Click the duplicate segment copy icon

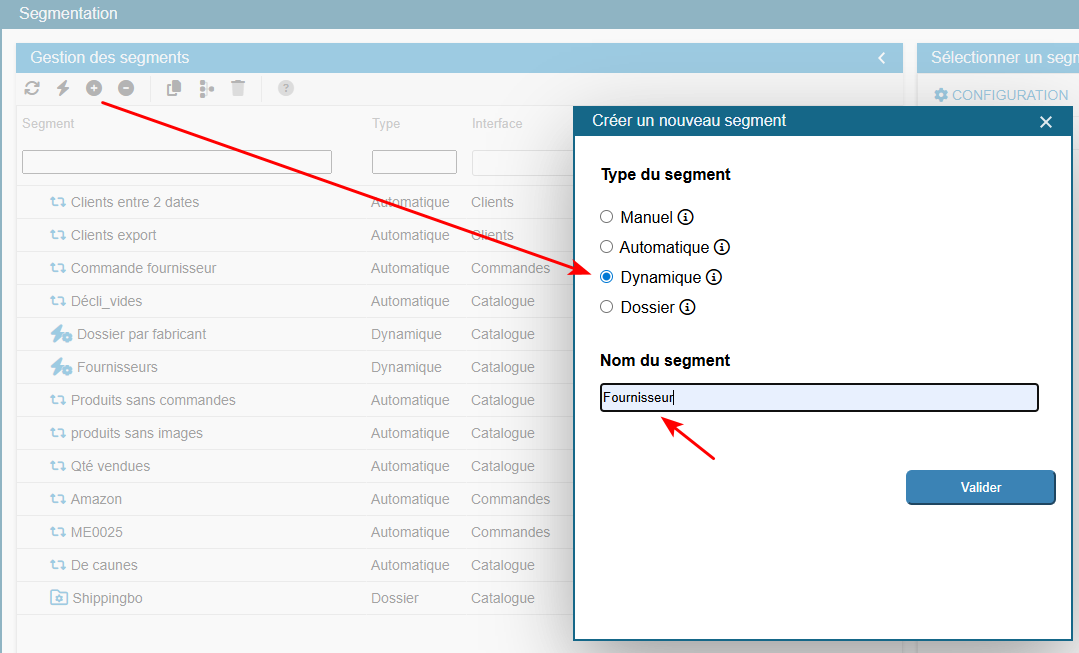174,88
